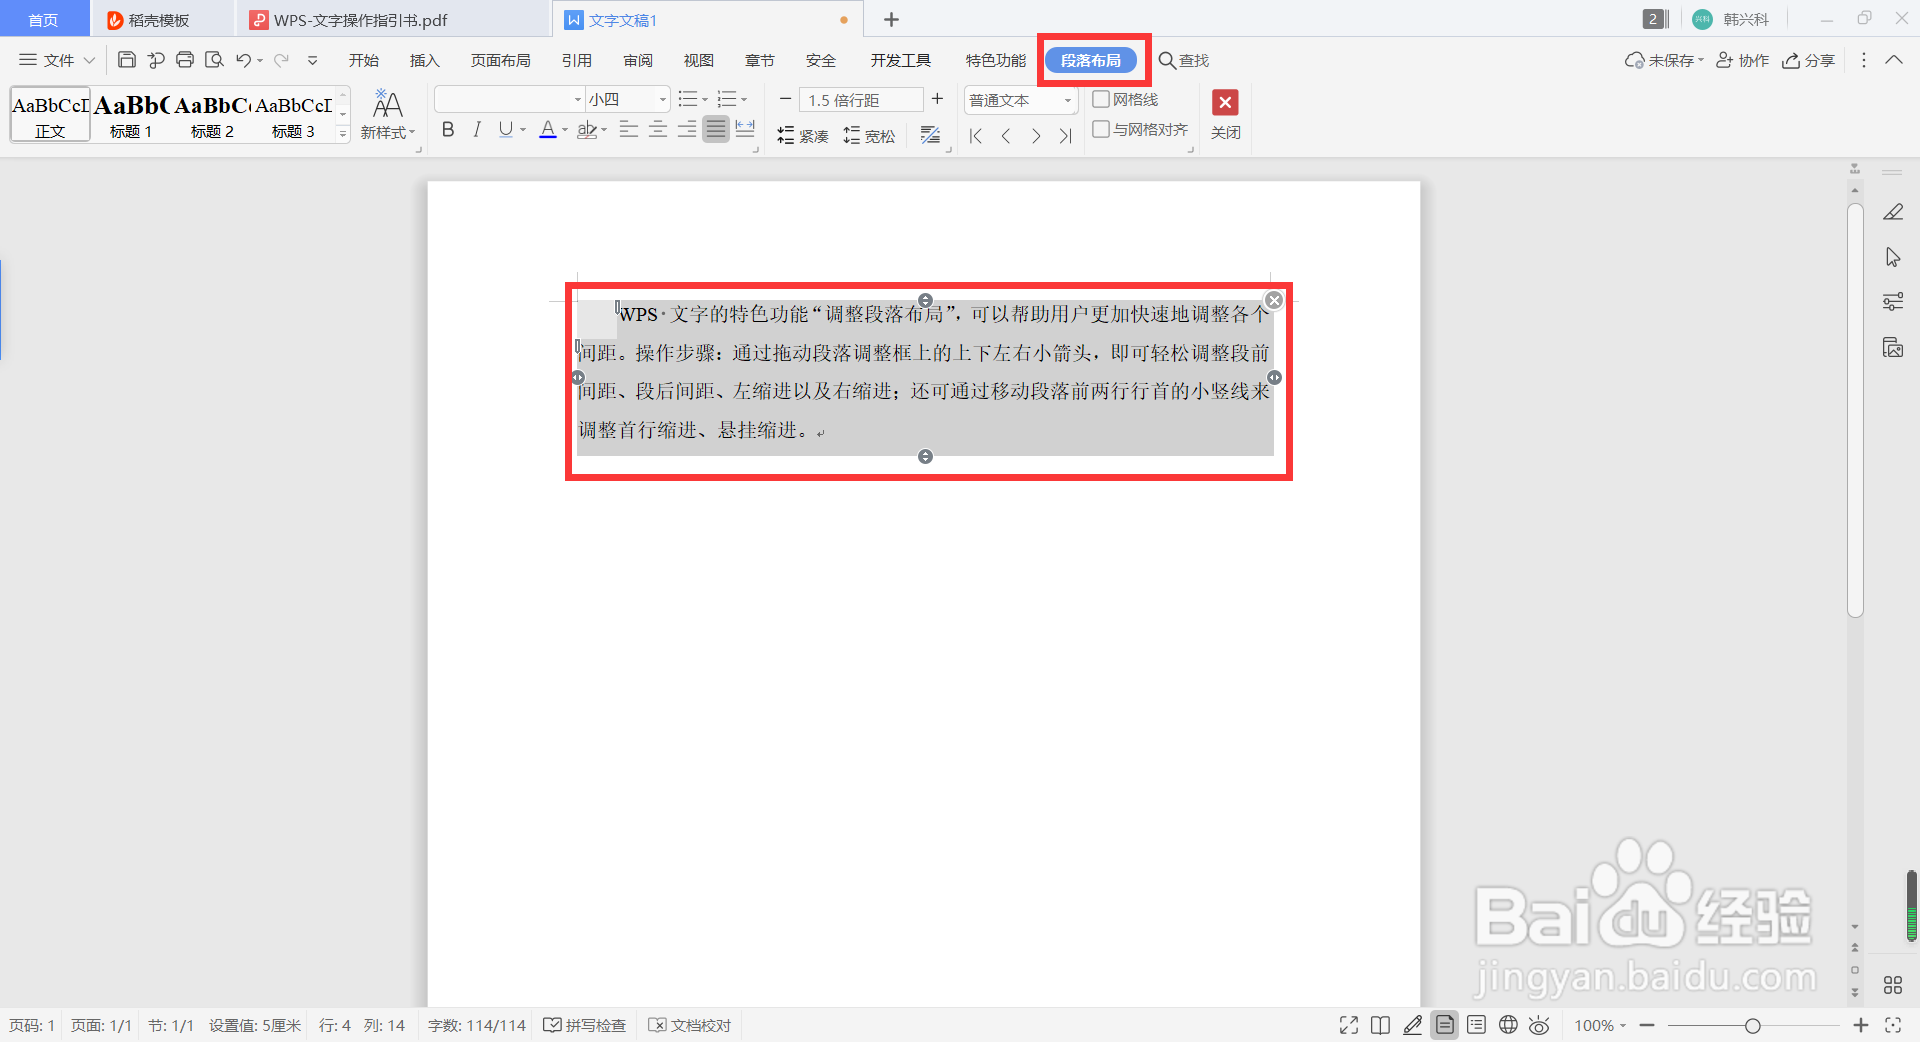The height and width of the screenshot is (1042, 1920).
Task: Click the font color icon
Action: tap(550, 129)
